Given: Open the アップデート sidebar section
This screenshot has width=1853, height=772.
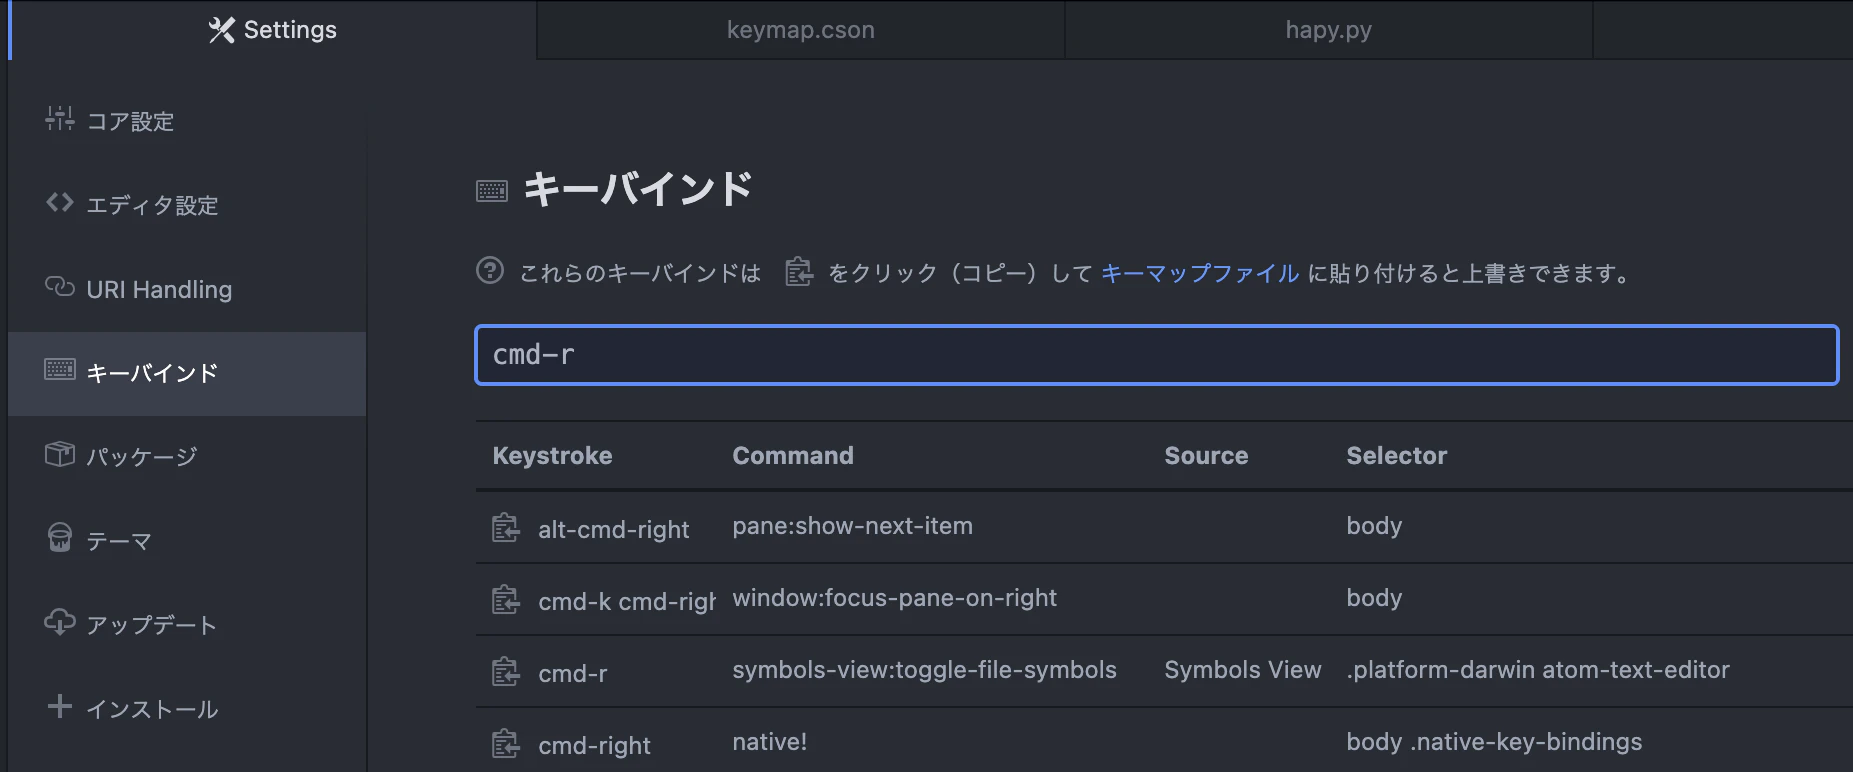Looking at the screenshot, I should coord(187,624).
